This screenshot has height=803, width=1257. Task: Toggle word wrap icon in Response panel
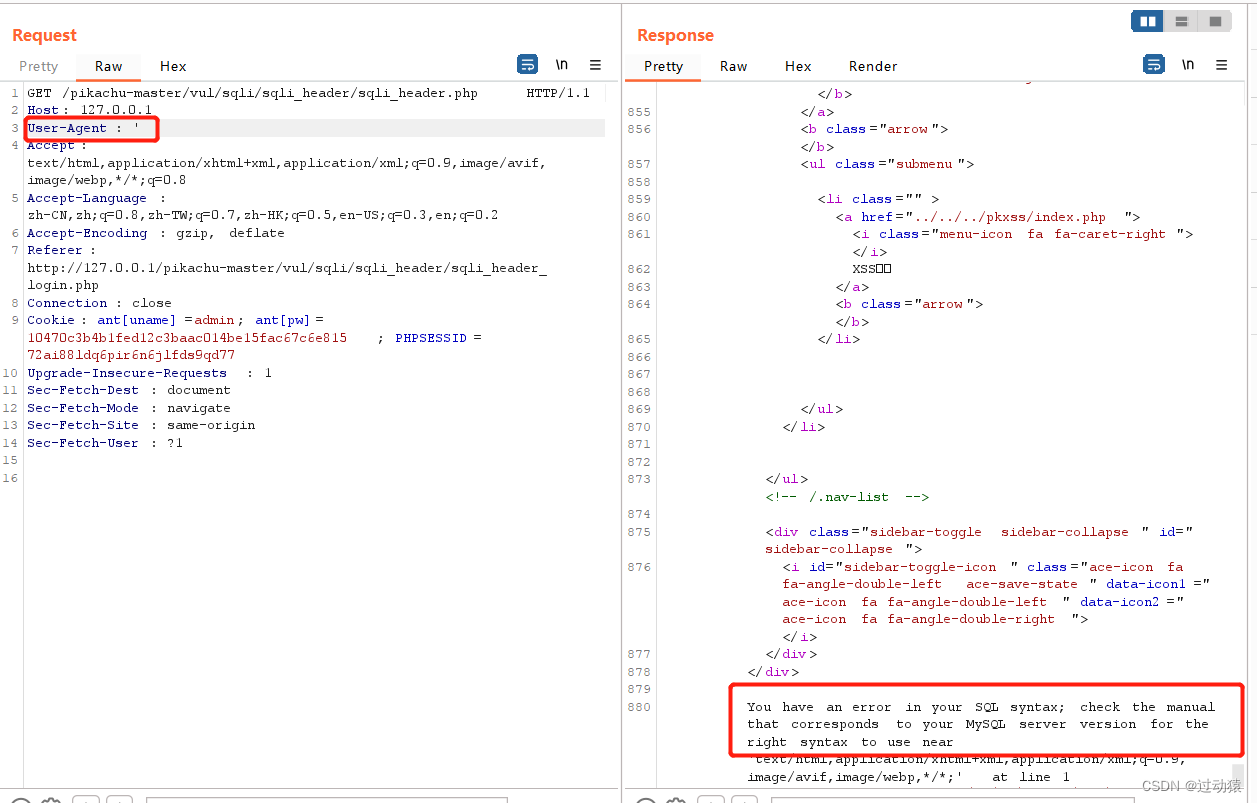click(x=1153, y=65)
